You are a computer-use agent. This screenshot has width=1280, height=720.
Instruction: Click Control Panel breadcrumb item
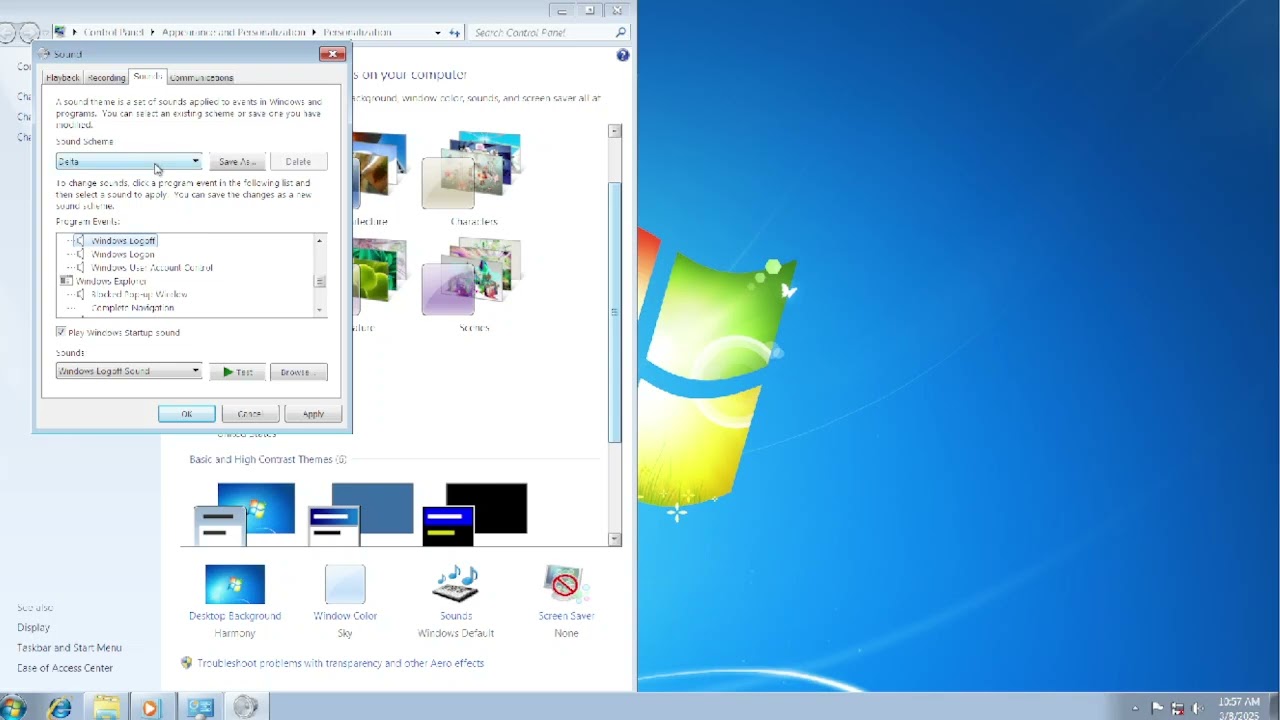pos(114,32)
